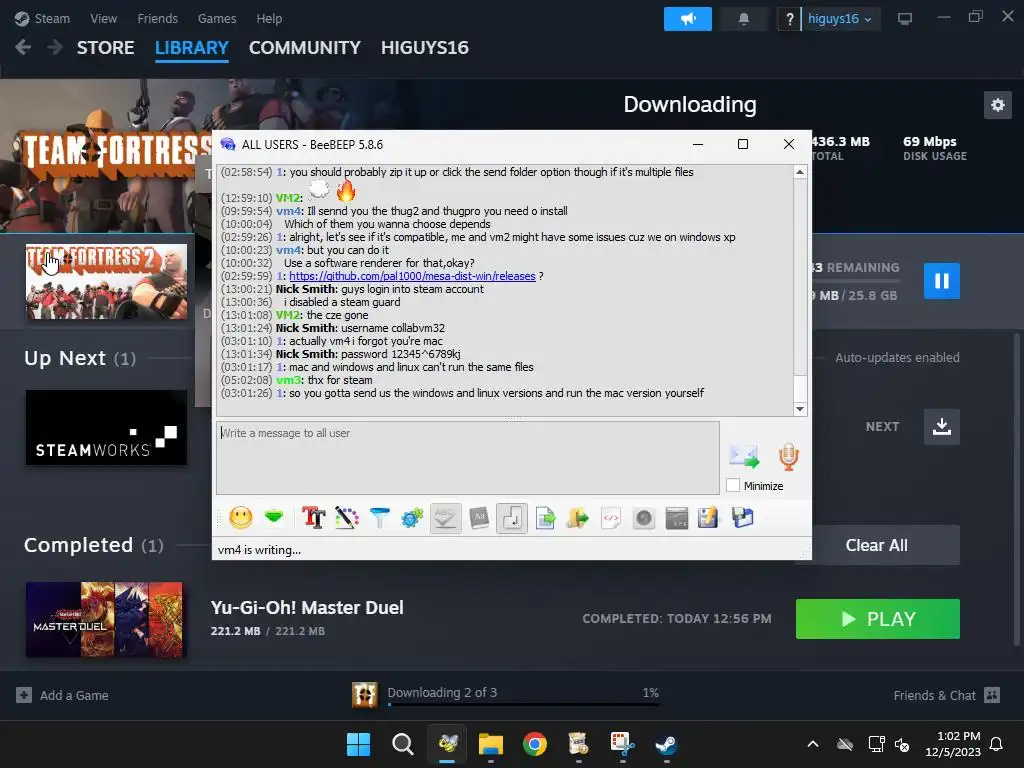Click the gray round disc toolbar icon
The width and height of the screenshot is (1024, 768).
644,518
